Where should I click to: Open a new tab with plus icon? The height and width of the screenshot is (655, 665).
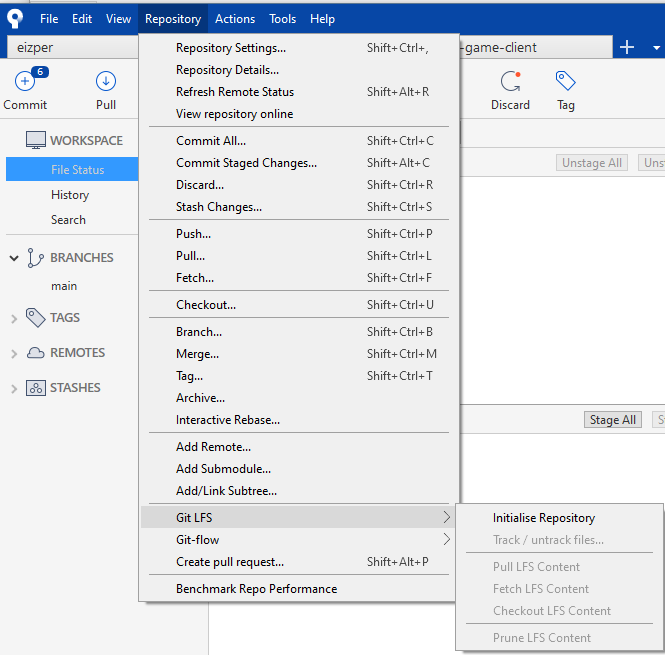[x=627, y=47]
